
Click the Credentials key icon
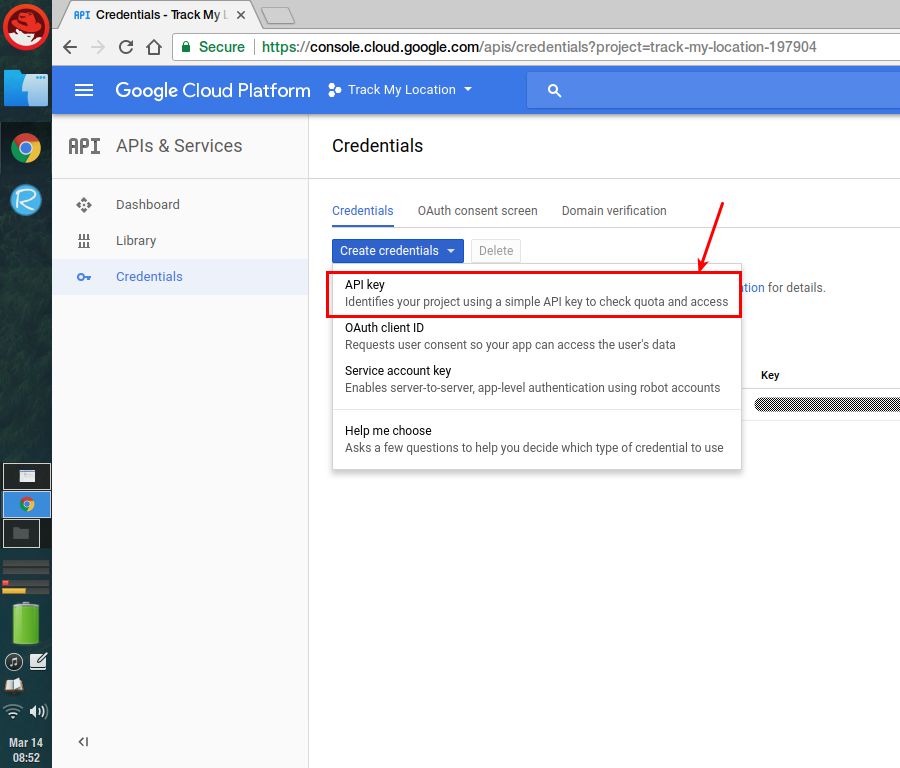[84, 277]
